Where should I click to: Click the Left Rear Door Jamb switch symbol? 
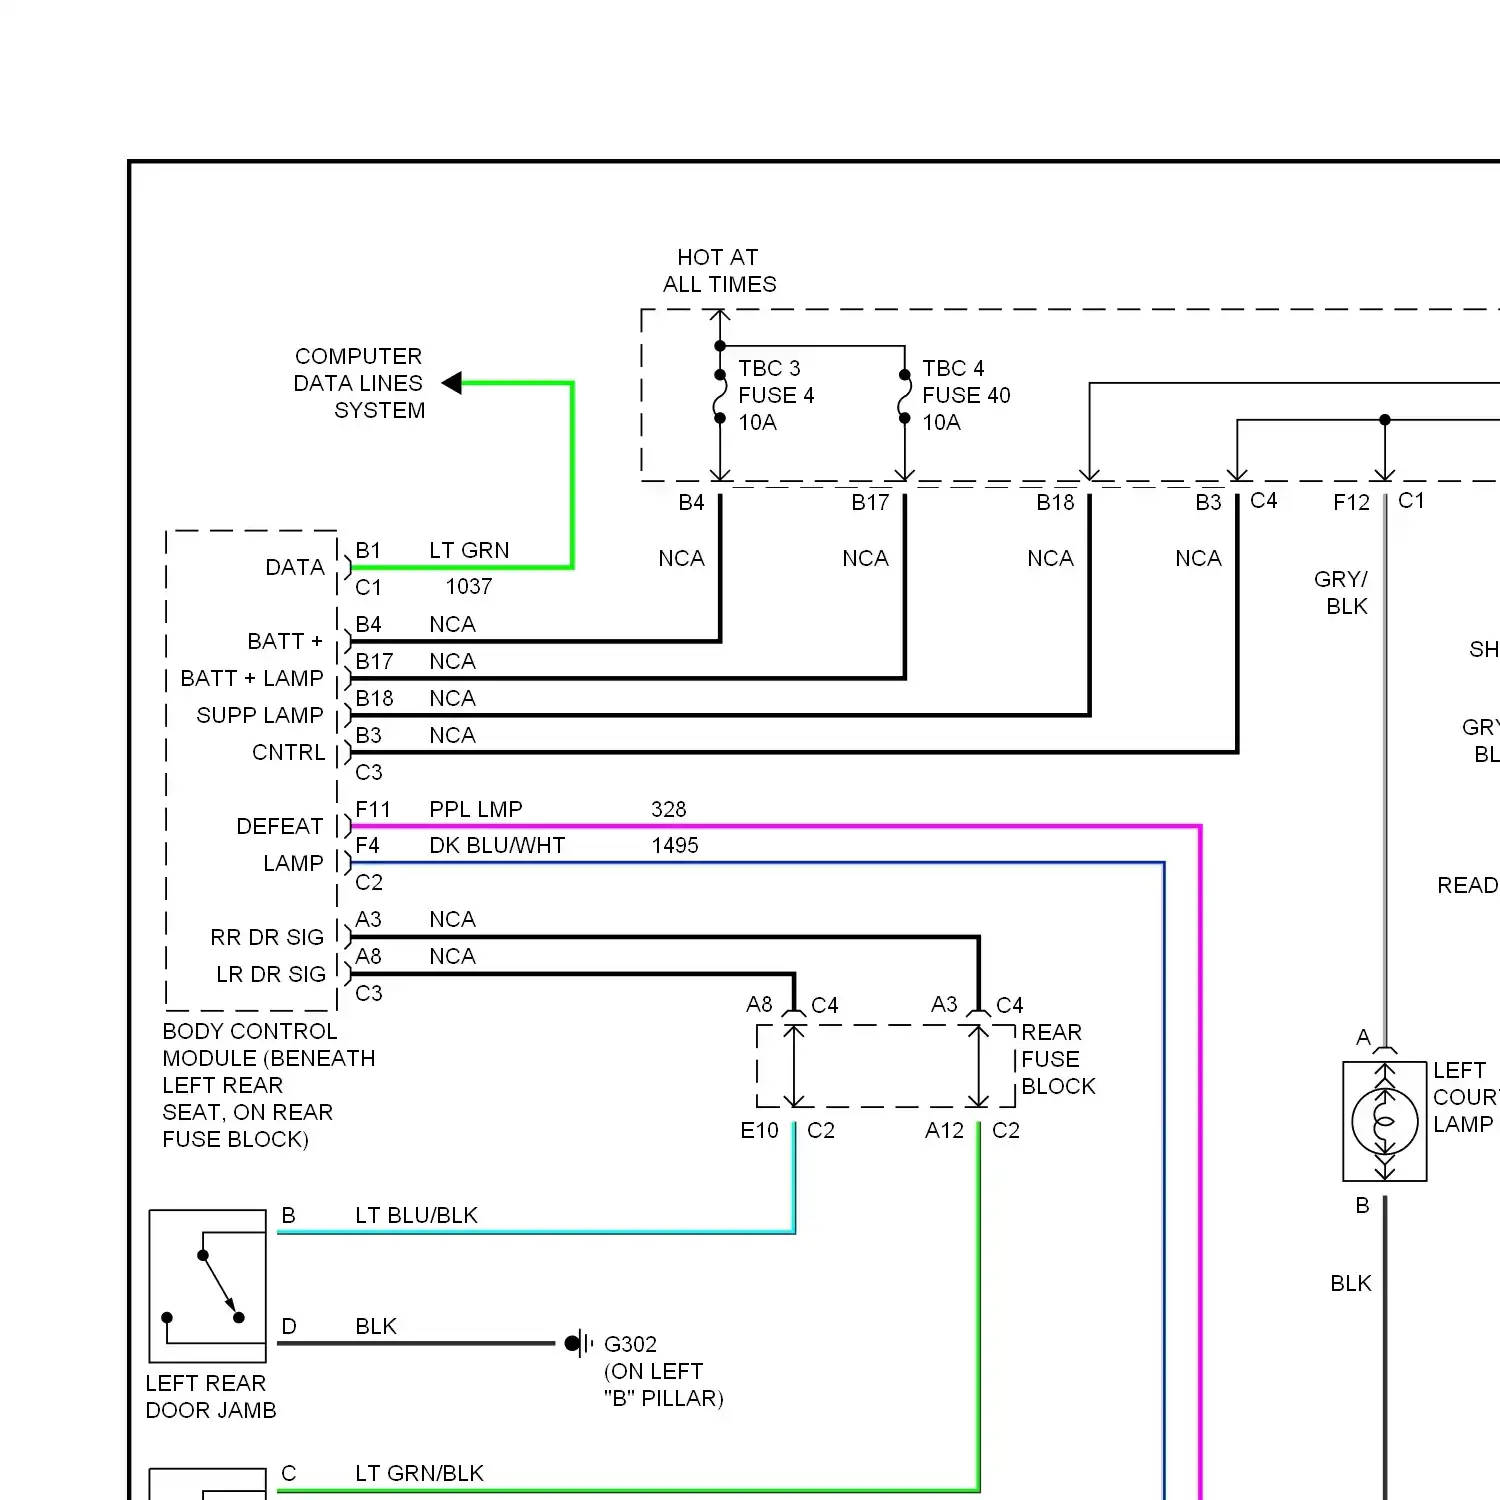(208, 1286)
